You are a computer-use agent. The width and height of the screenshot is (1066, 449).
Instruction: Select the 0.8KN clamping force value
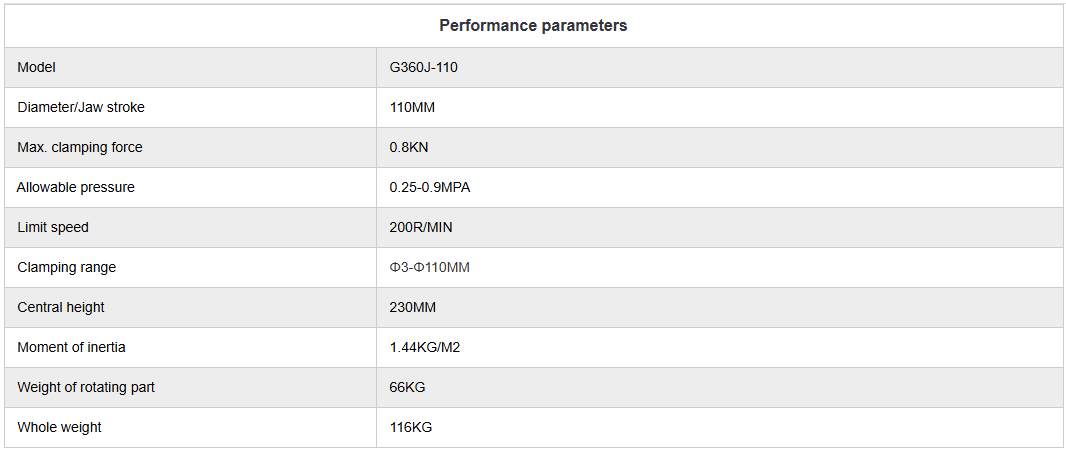click(x=409, y=147)
